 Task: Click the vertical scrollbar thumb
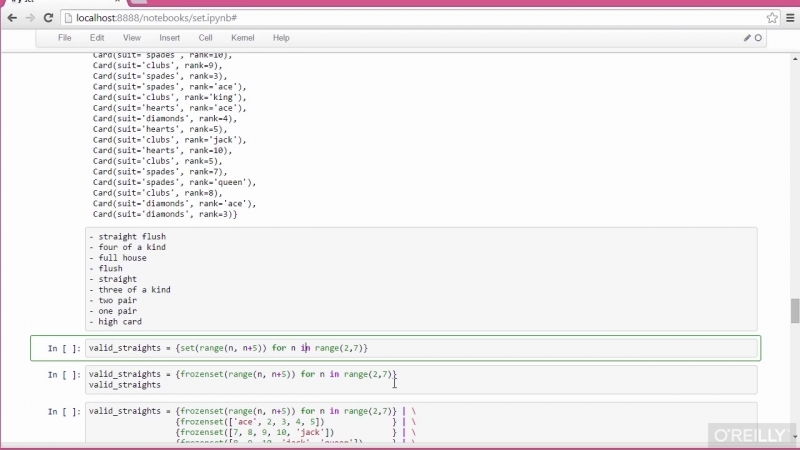click(795, 311)
